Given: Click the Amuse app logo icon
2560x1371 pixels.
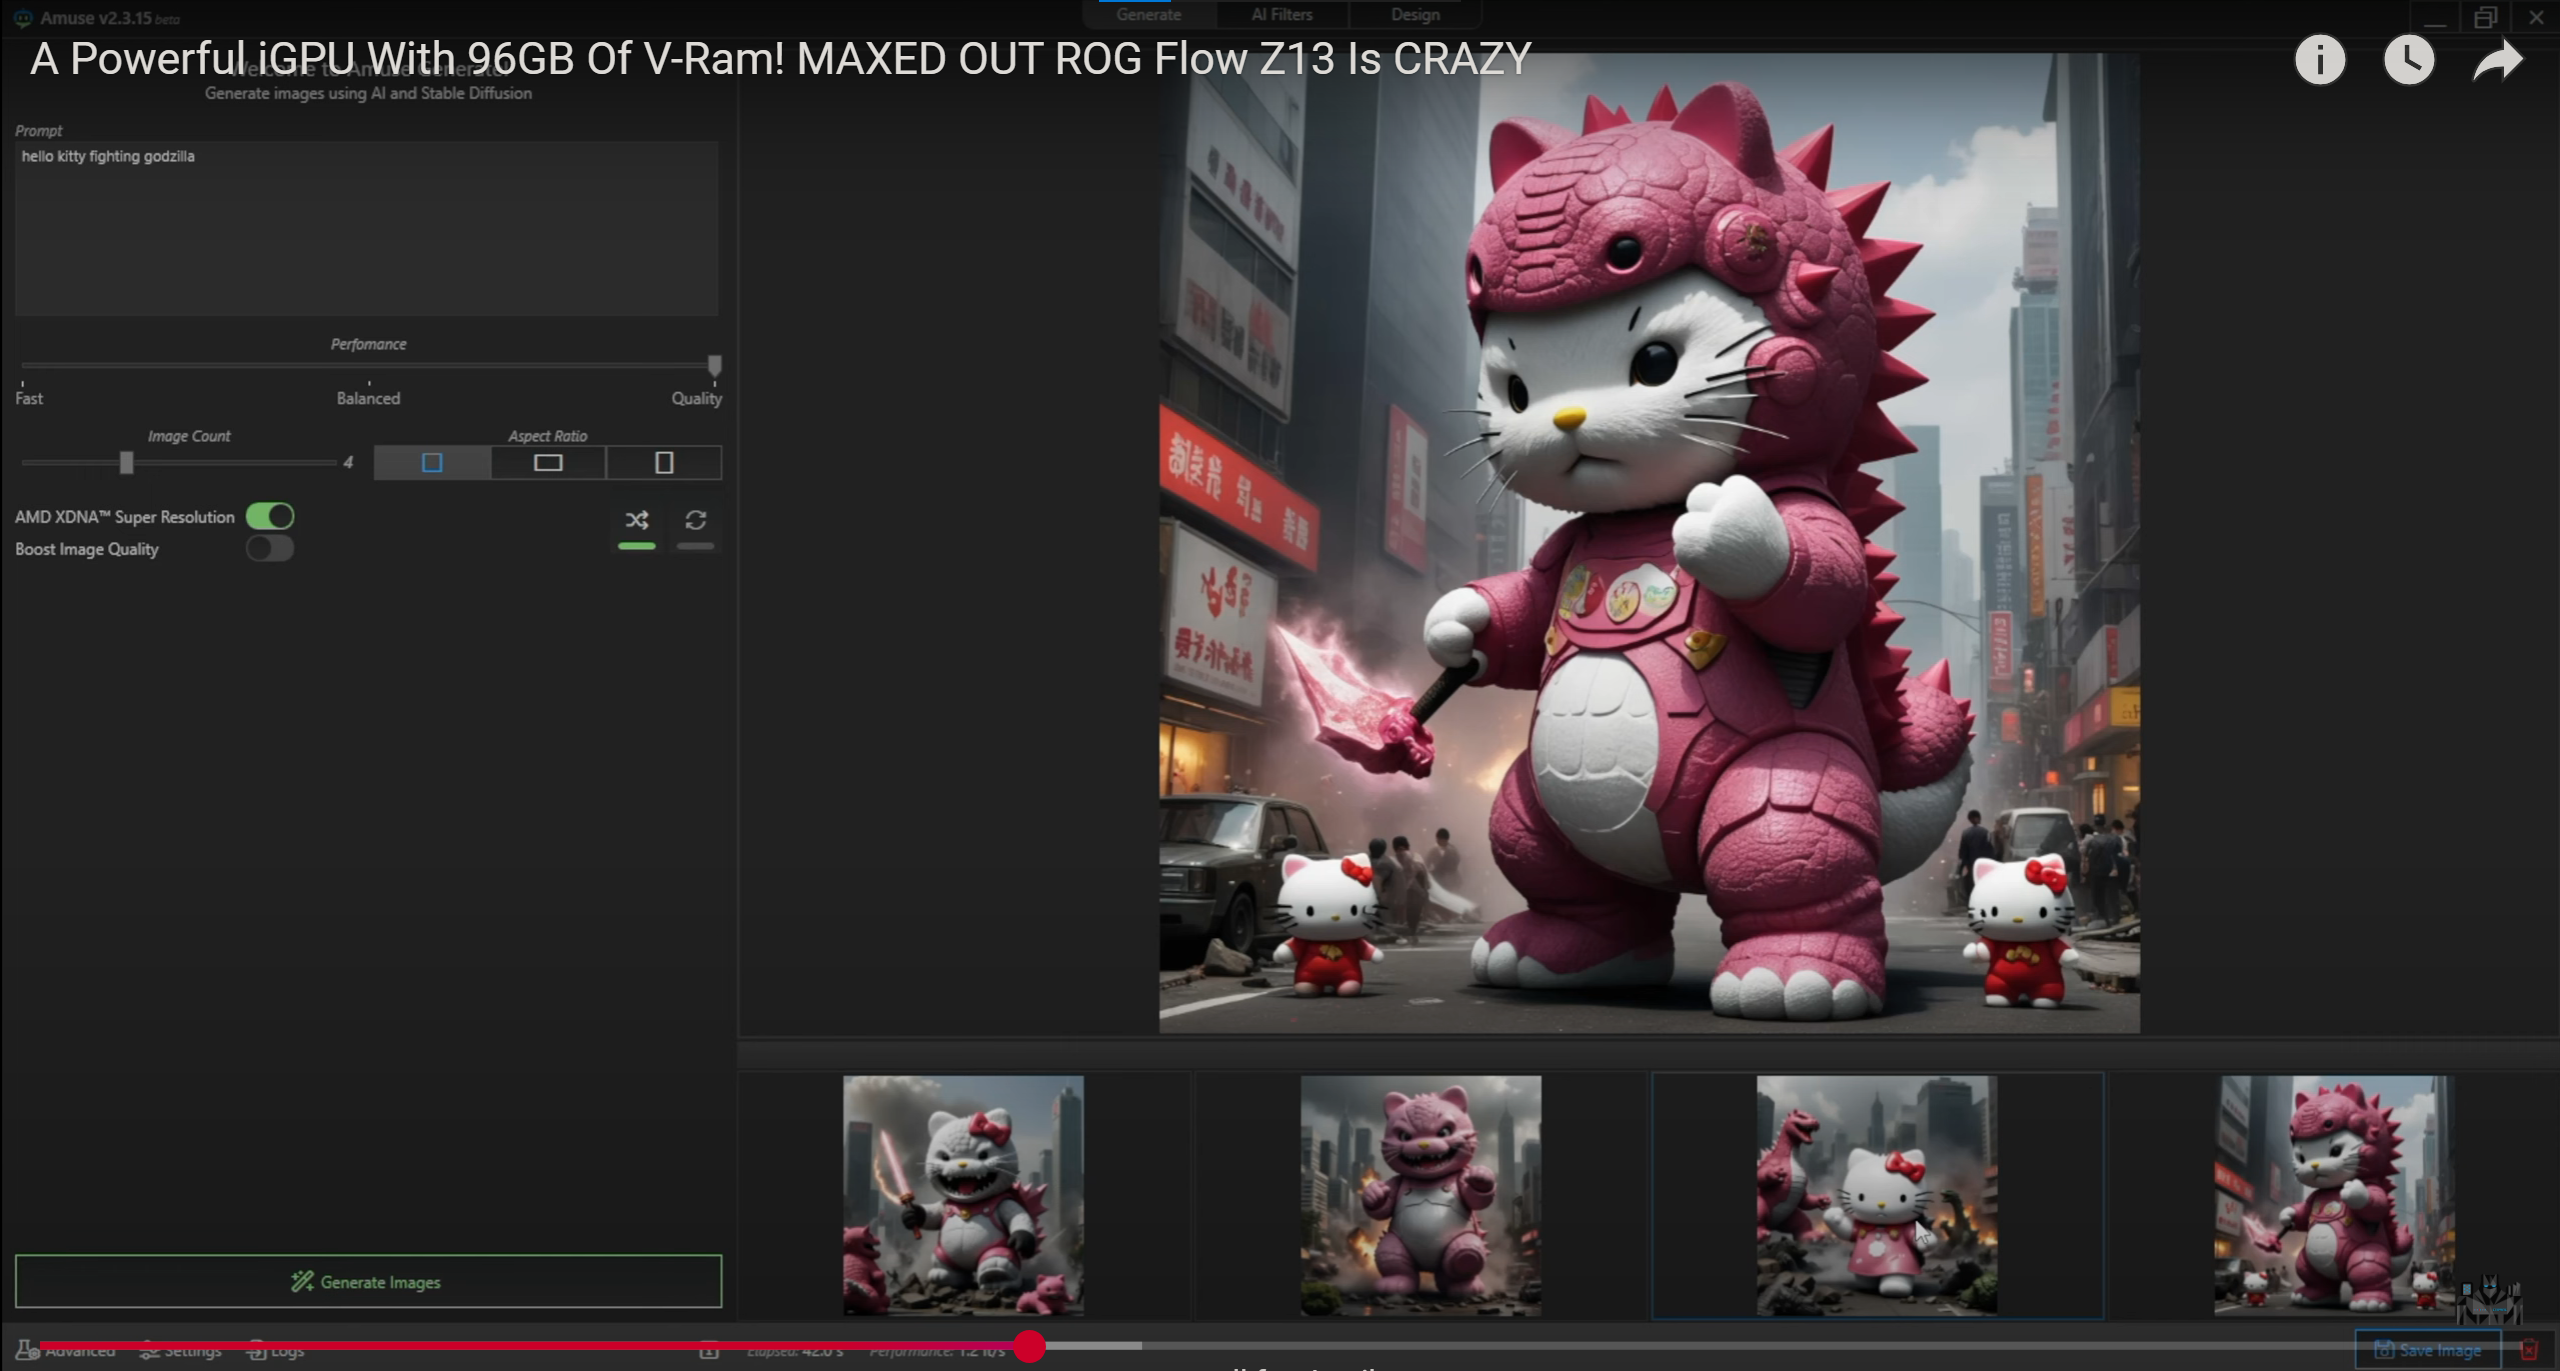Looking at the screenshot, I should [x=22, y=18].
